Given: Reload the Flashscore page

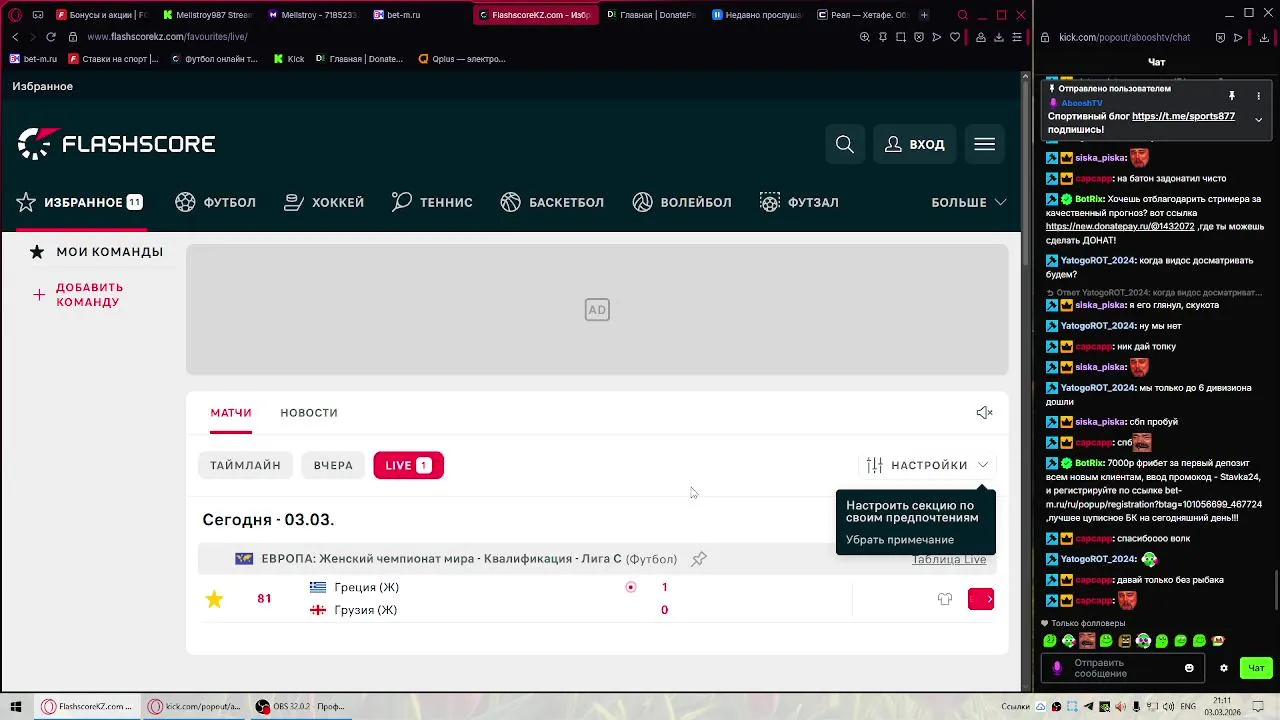Looking at the screenshot, I should [x=50, y=37].
